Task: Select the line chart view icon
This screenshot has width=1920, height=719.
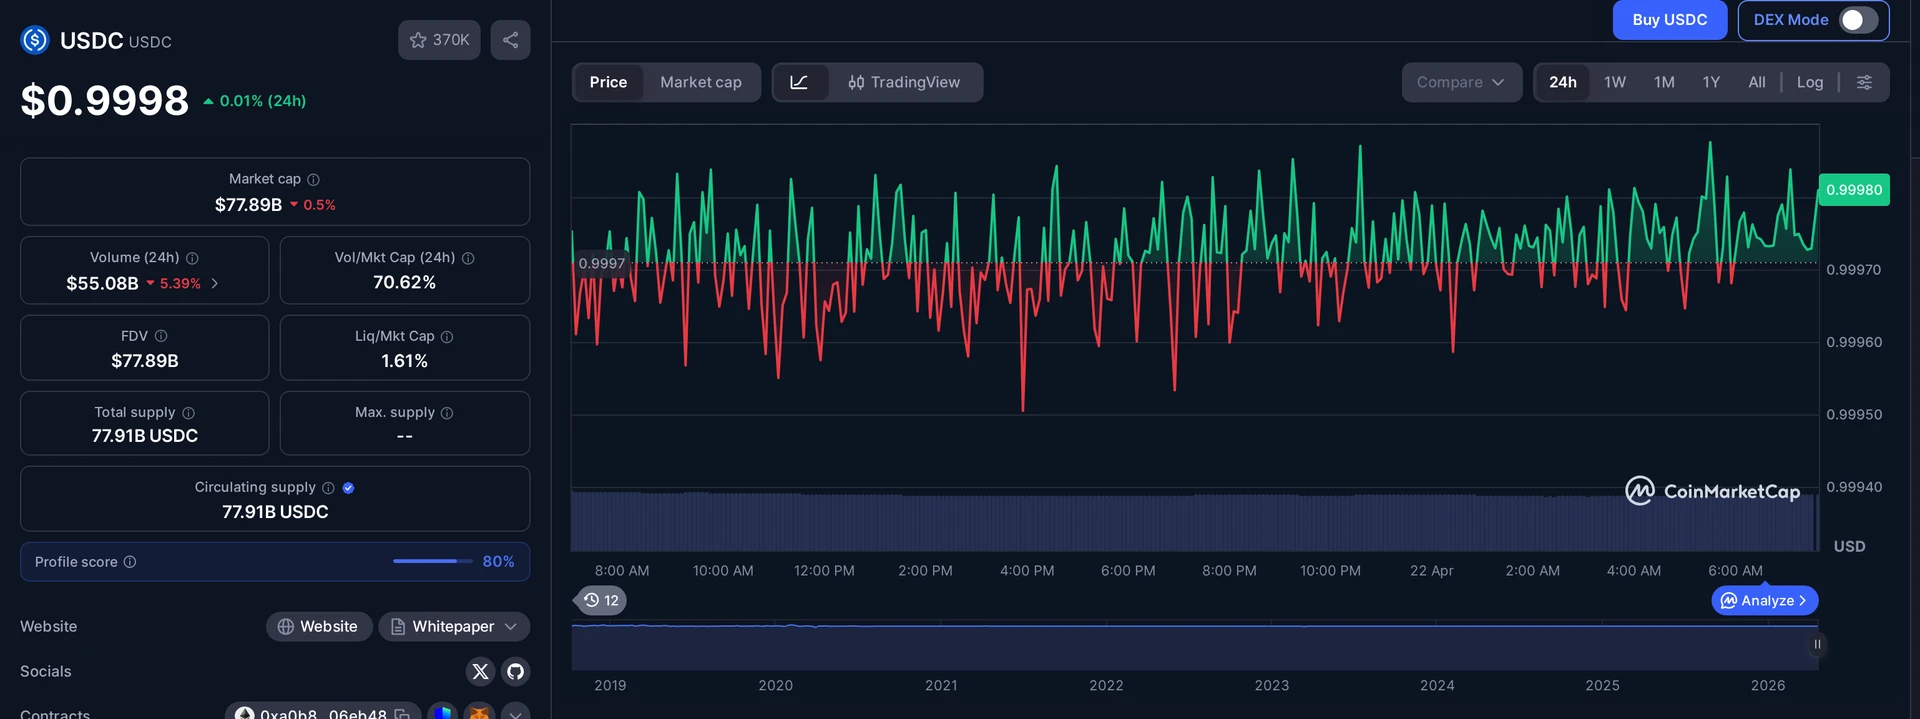Action: [x=800, y=82]
